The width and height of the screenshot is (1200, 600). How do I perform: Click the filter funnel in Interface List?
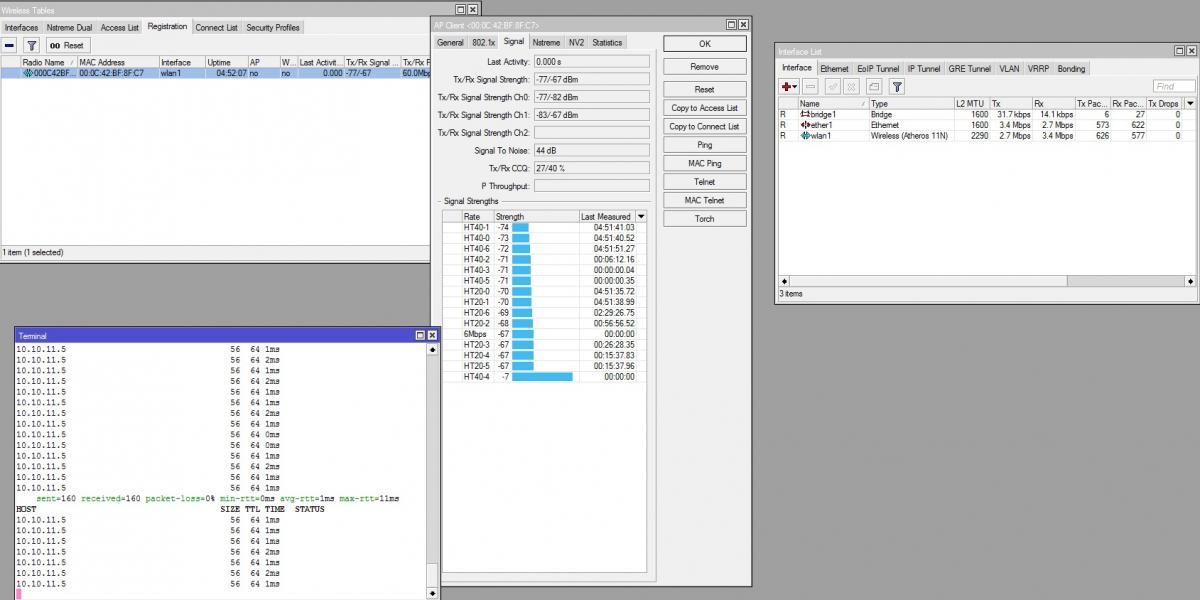(897, 87)
